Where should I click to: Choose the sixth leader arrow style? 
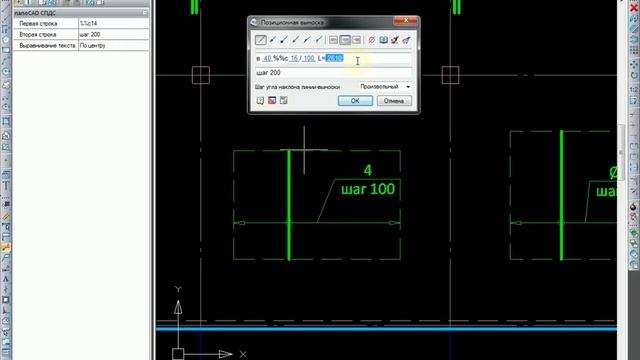pyautogui.click(x=318, y=40)
